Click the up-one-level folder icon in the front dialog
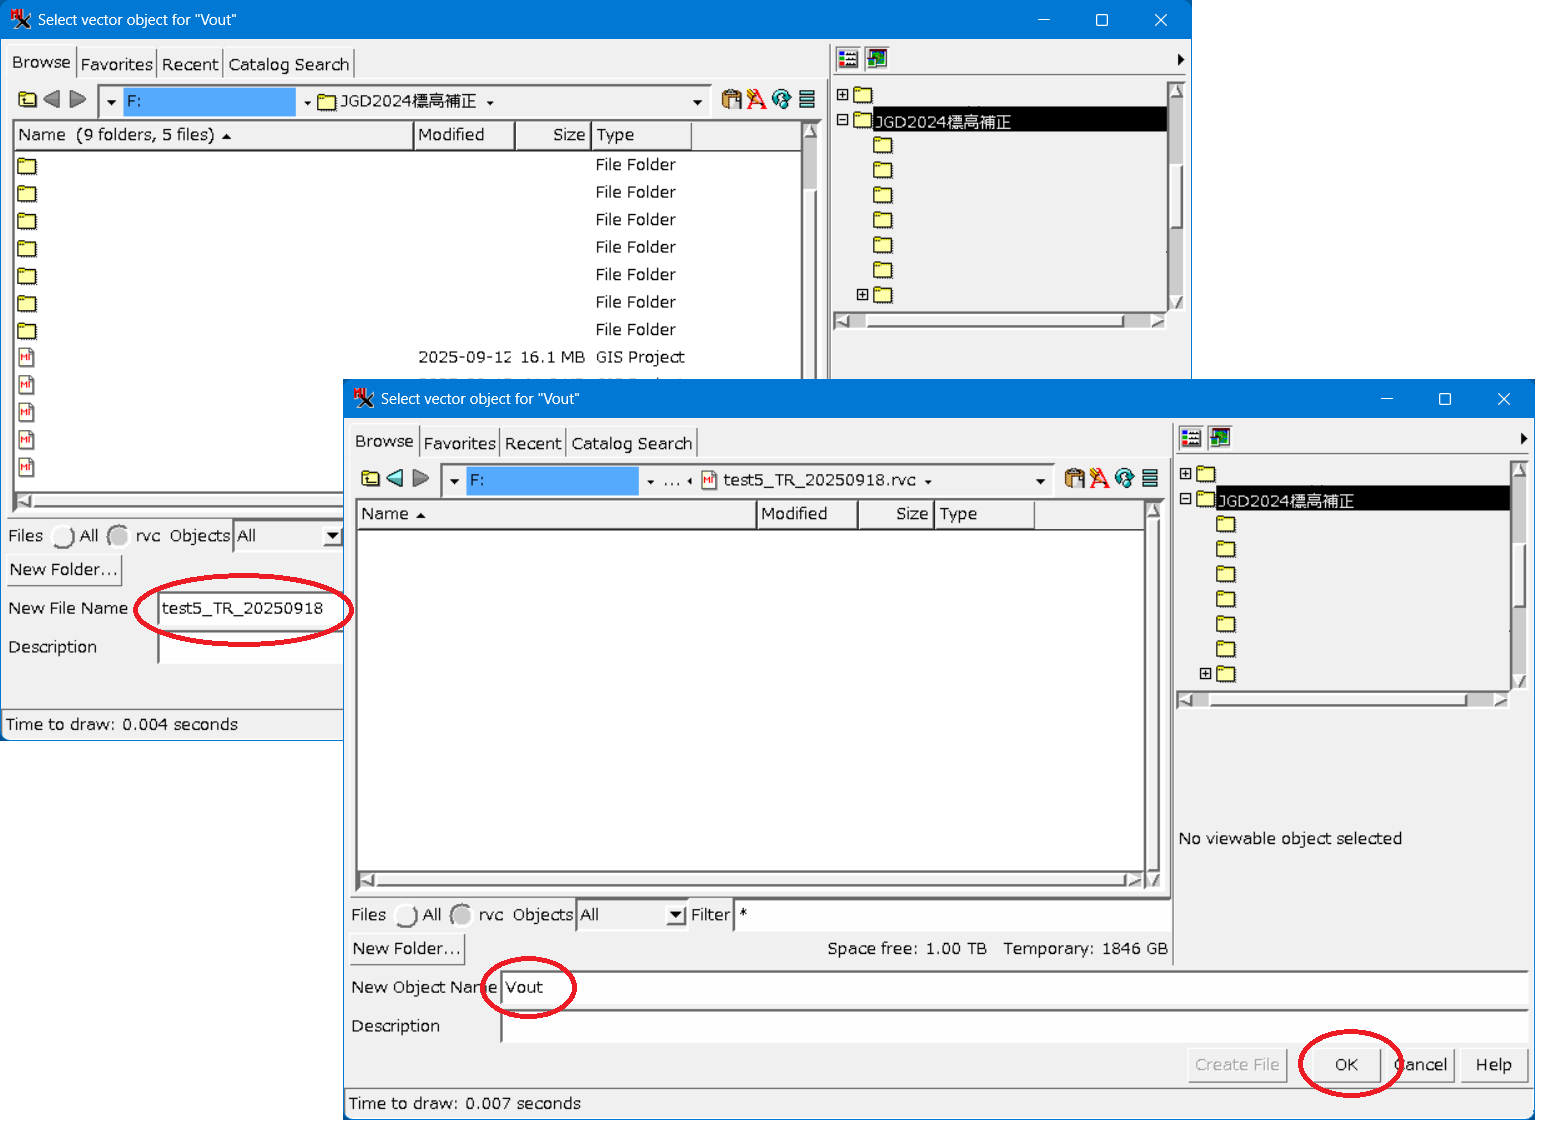This screenshot has width=1545, height=1130. (x=370, y=479)
